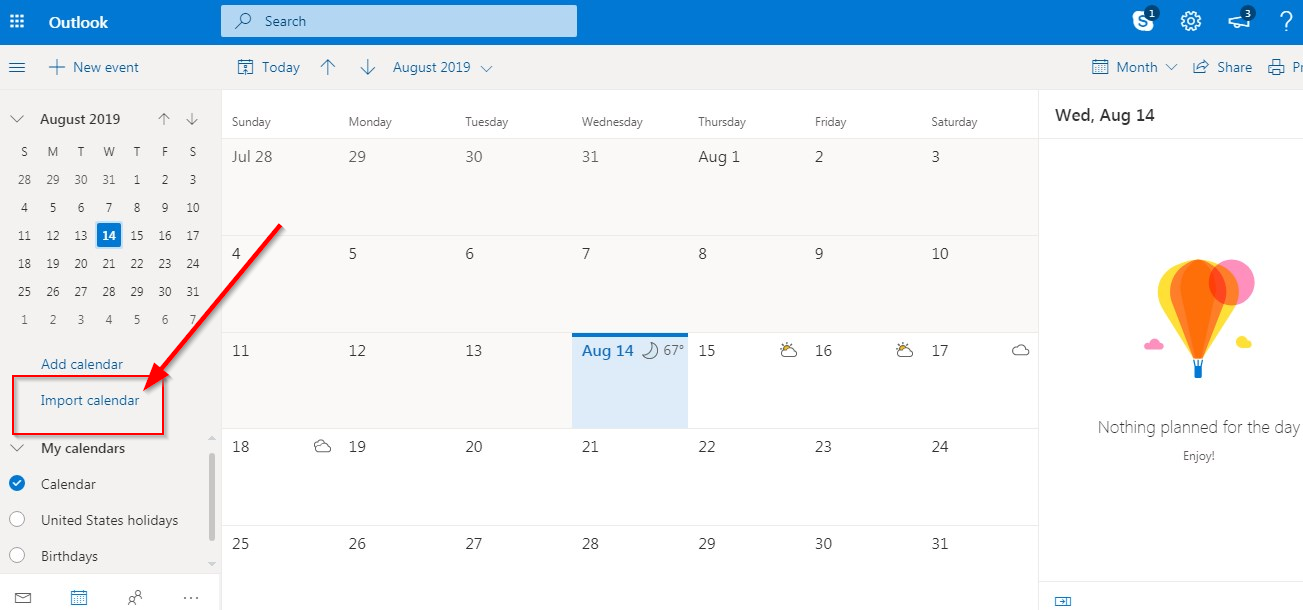Image resolution: width=1303 pixels, height=610 pixels.
Task: Collapse the mini calendar month chevron
Action: click(x=17, y=119)
